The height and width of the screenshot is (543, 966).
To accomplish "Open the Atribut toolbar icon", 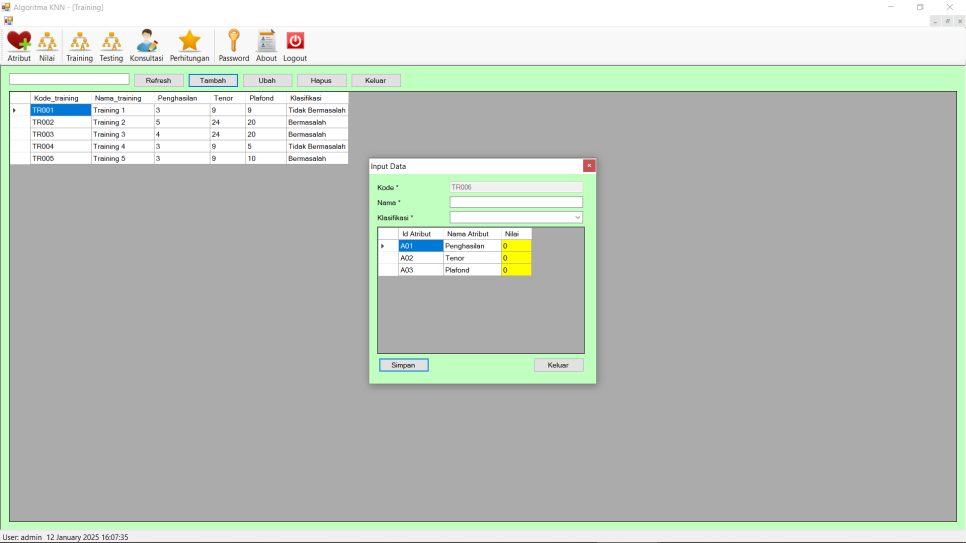I will pyautogui.click(x=19, y=42).
